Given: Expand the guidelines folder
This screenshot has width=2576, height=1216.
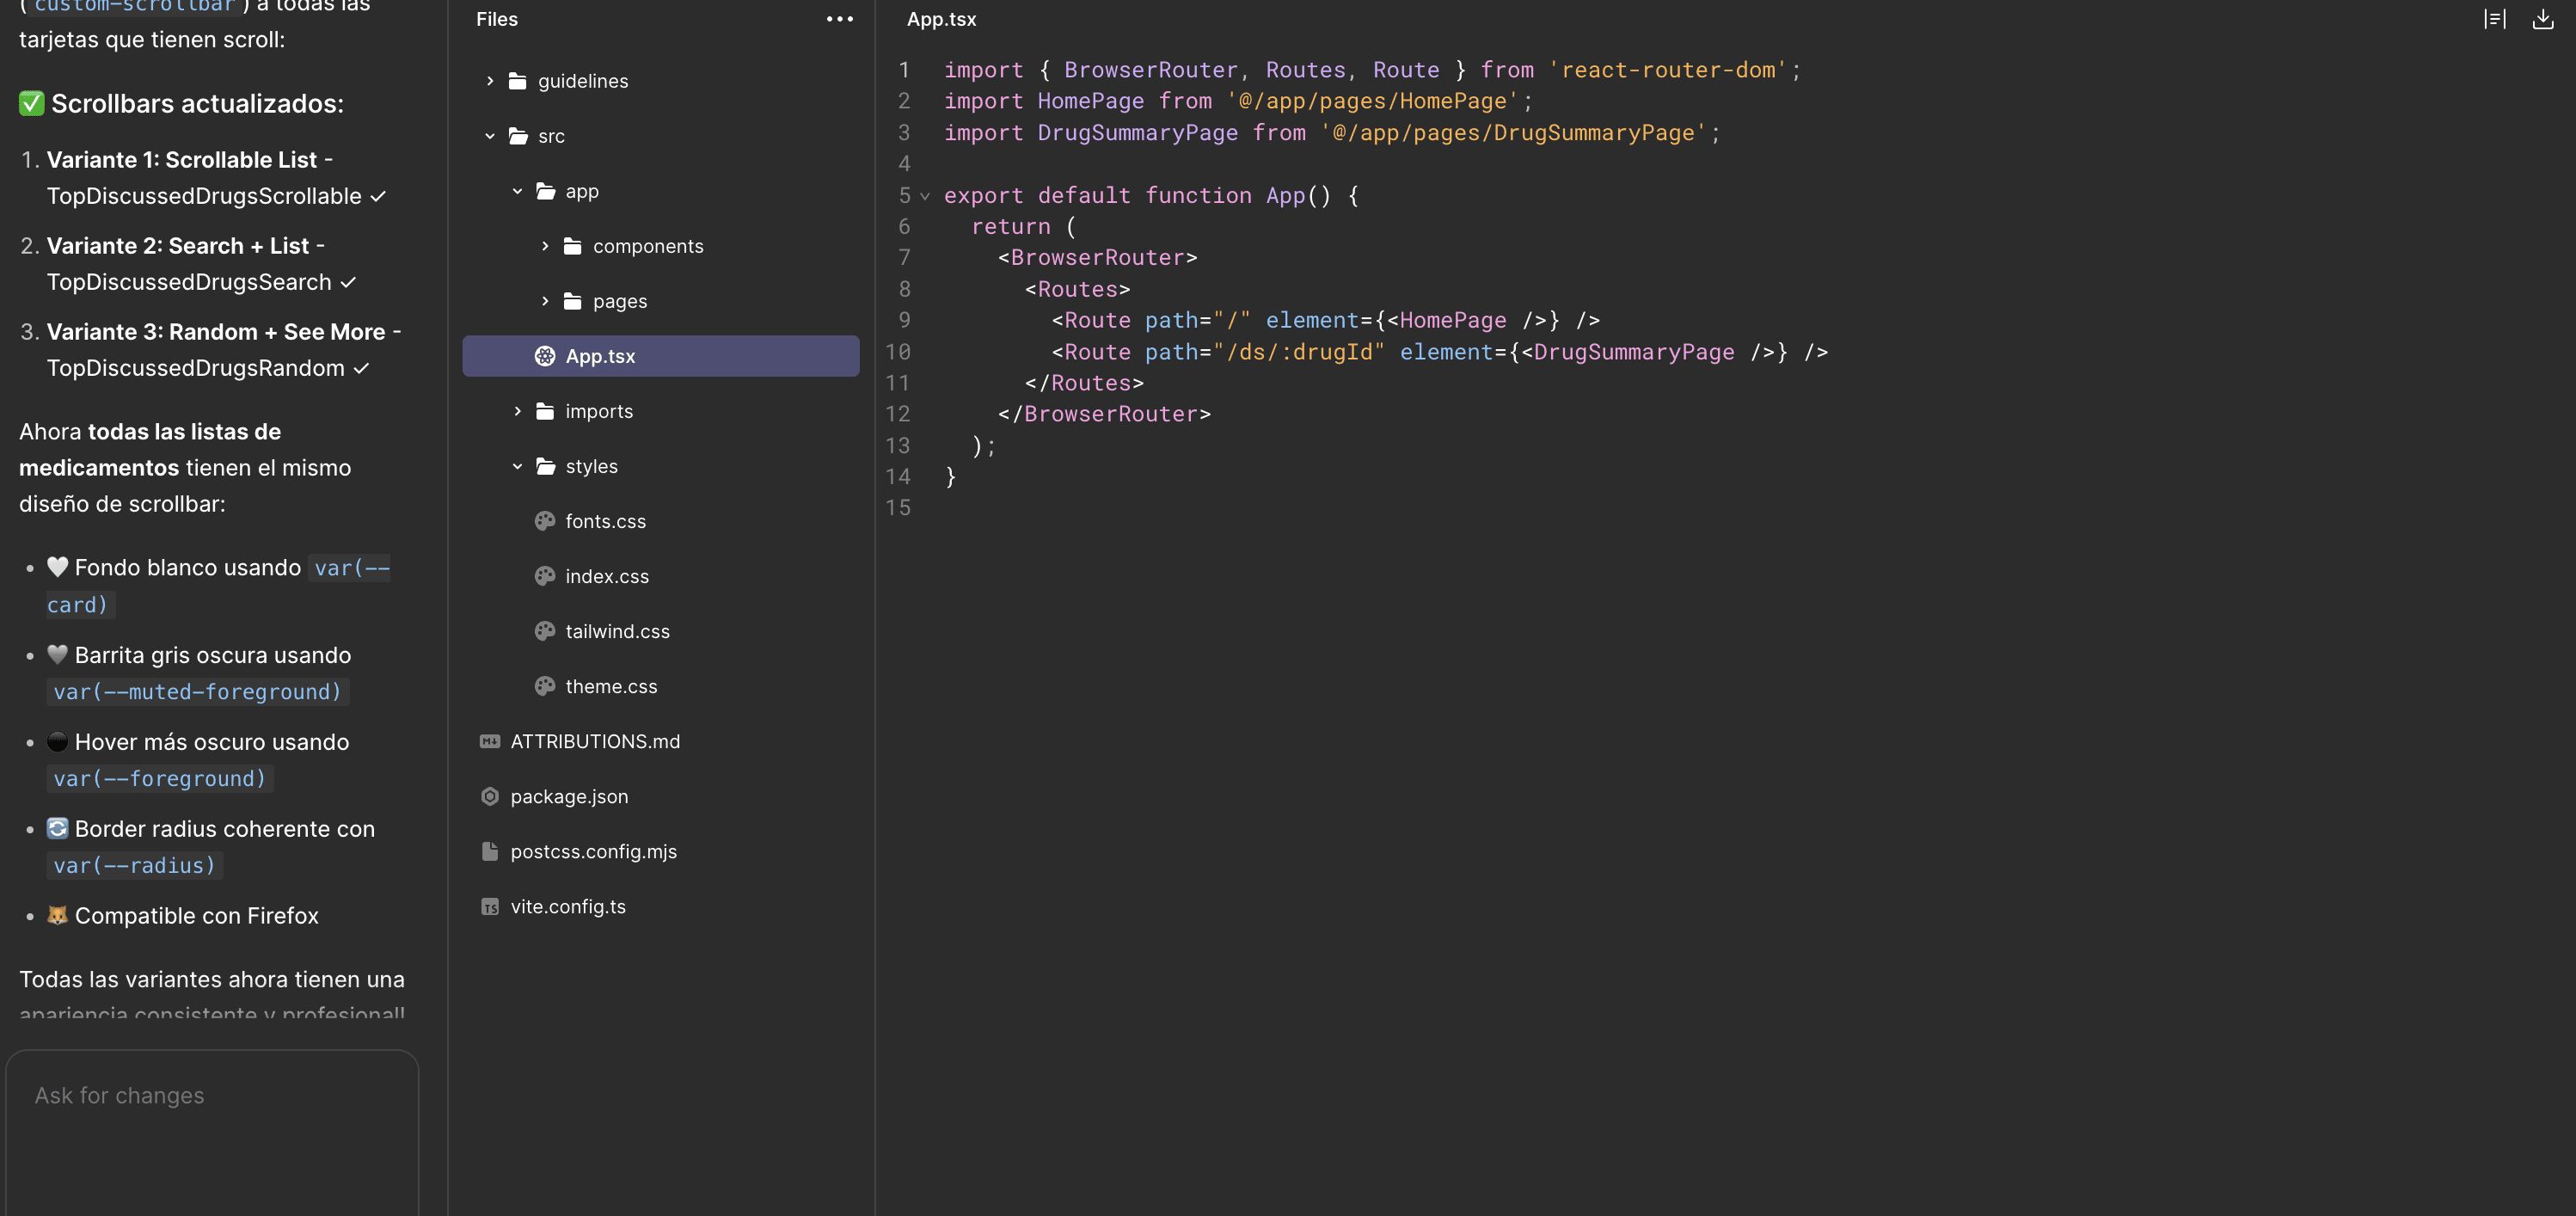Looking at the screenshot, I should click(490, 81).
